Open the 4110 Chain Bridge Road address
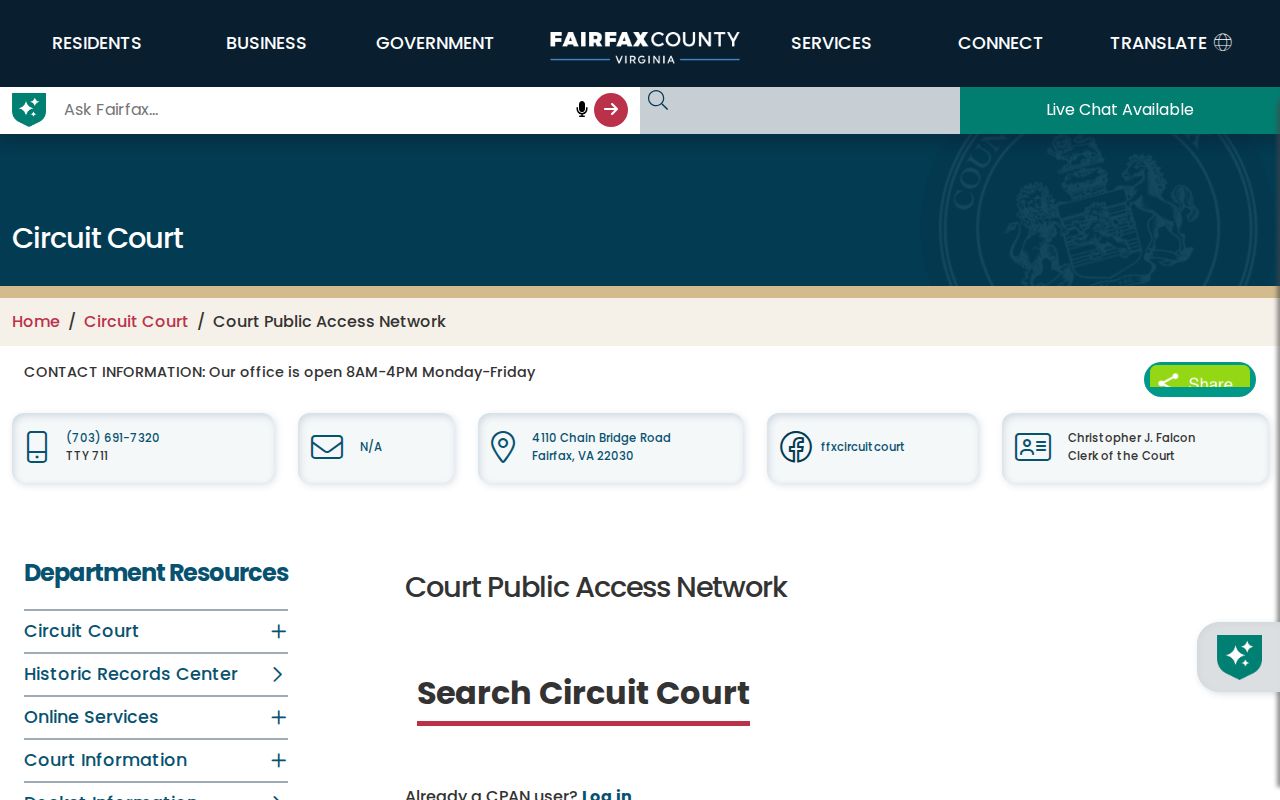The image size is (1280, 800). coord(601,447)
